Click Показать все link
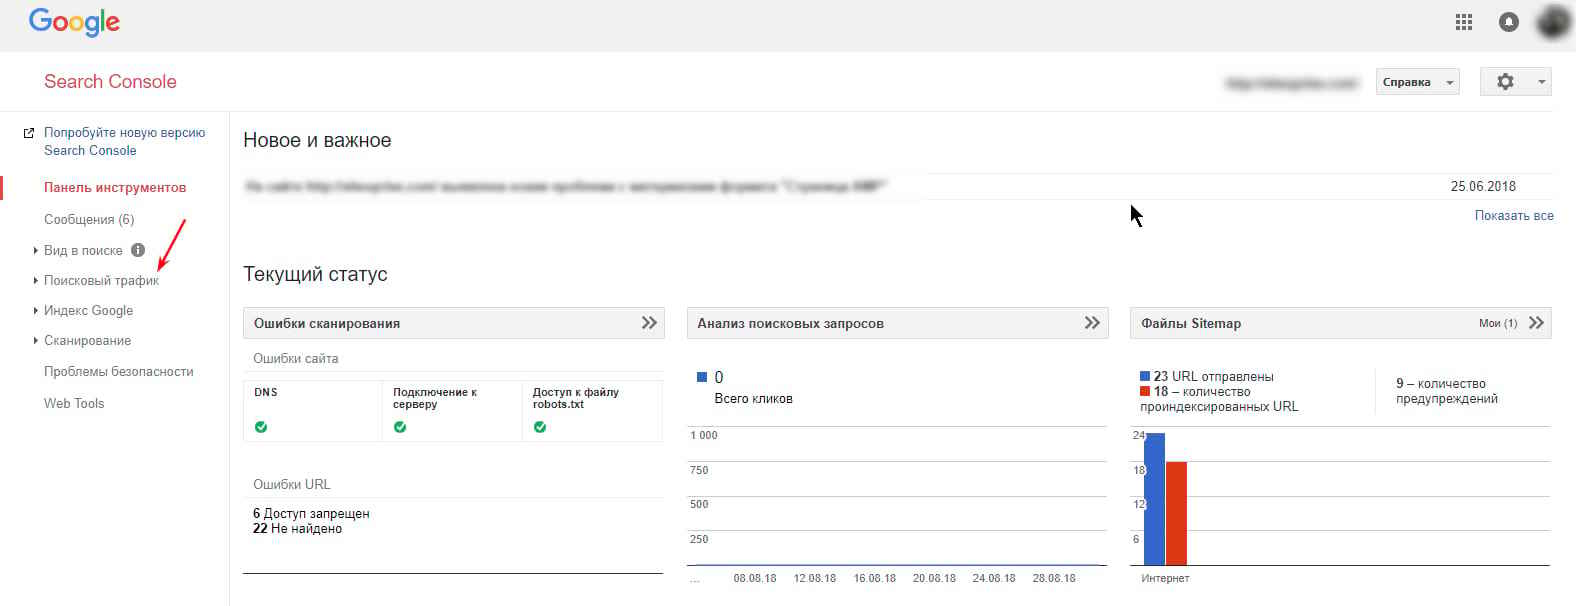The width and height of the screenshot is (1576, 606). [1514, 215]
